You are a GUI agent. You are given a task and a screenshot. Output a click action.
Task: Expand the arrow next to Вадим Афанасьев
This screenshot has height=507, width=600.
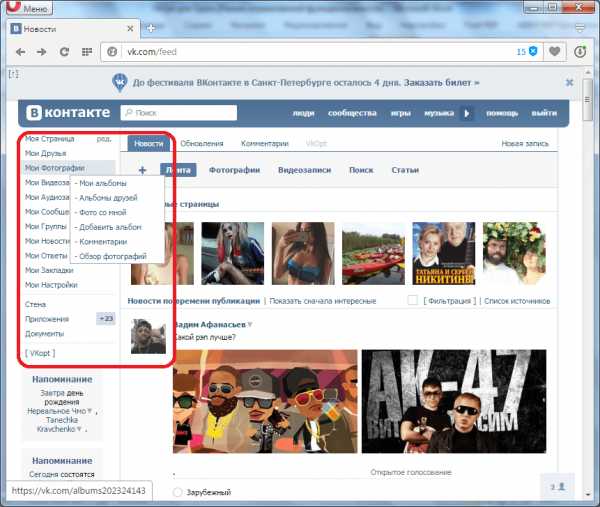pyautogui.click(x=250, y=325)
